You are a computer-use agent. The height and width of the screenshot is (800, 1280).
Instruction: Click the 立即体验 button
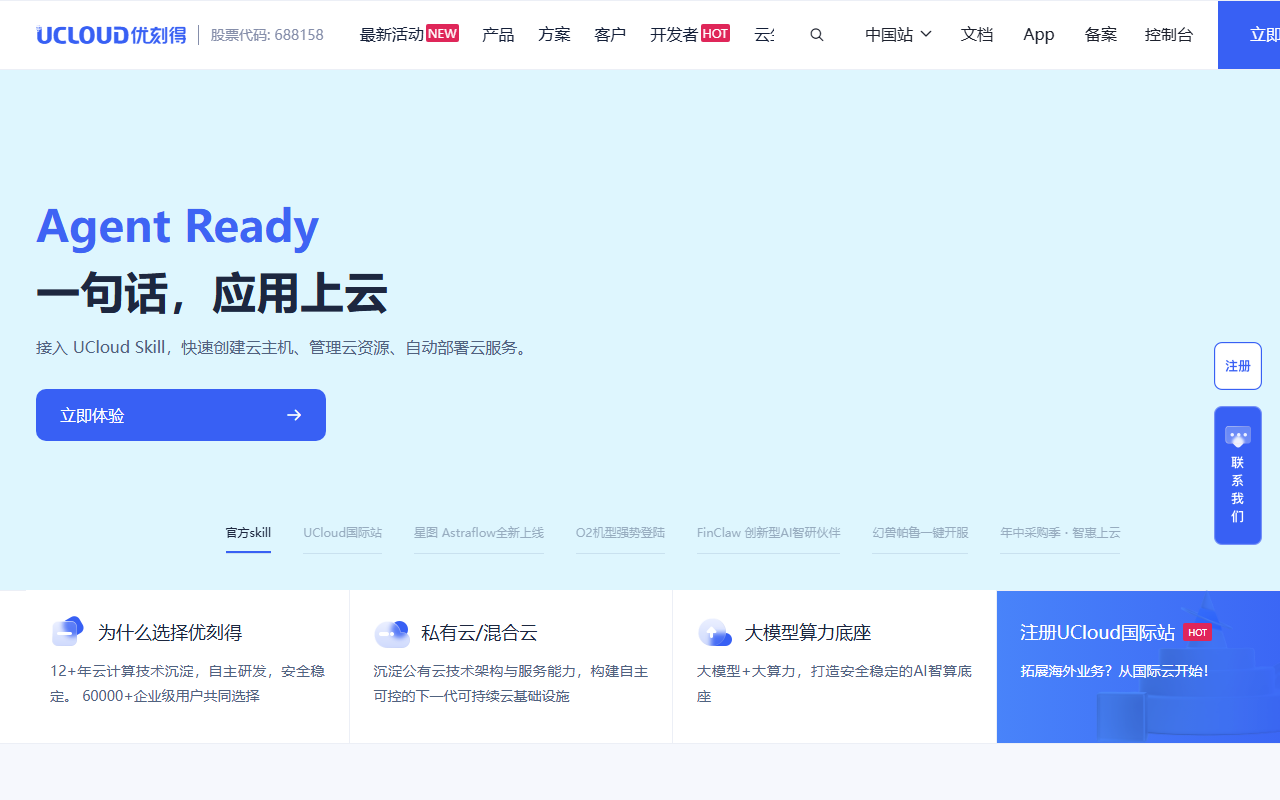181,415
